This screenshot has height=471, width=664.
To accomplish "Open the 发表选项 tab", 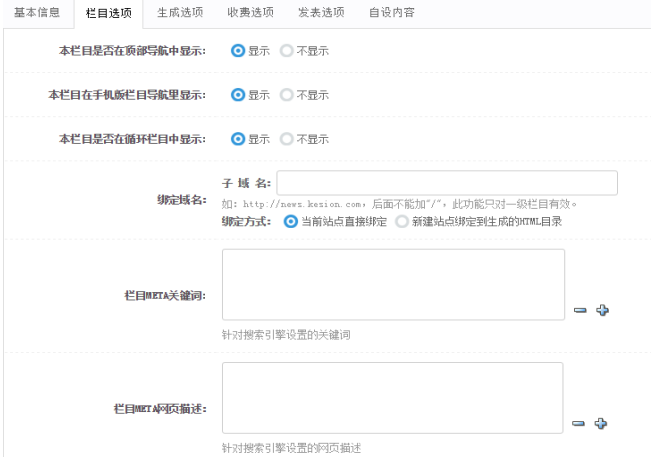I will tap(320, 13).
